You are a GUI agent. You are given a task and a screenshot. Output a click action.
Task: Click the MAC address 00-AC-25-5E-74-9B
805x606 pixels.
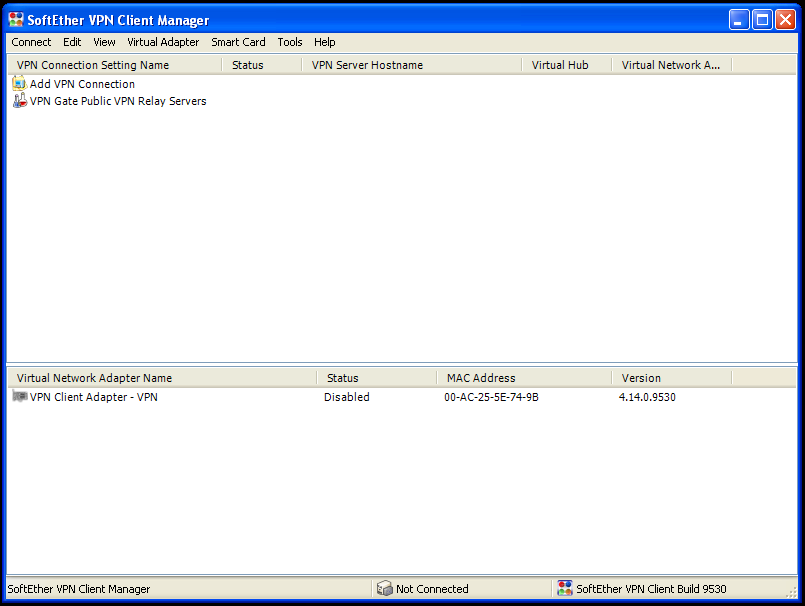point(491,397)
